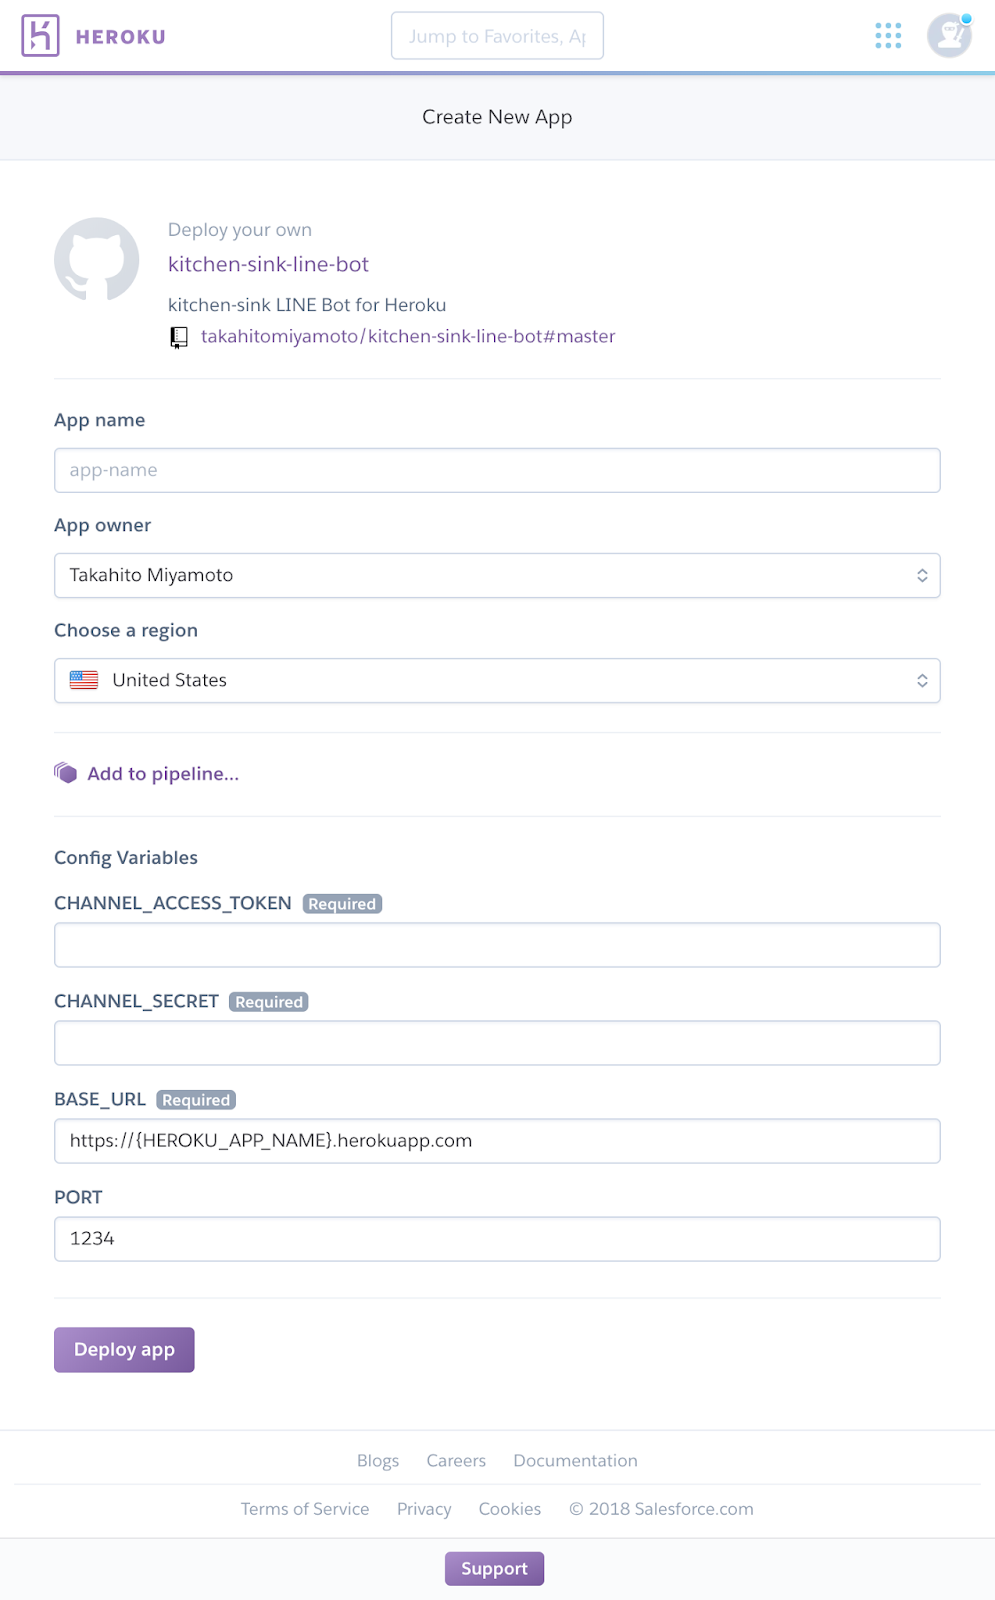This screenshot has width=995, height=1600.
Task: Click the Heroku logo icon
Action: coord(40,36)
